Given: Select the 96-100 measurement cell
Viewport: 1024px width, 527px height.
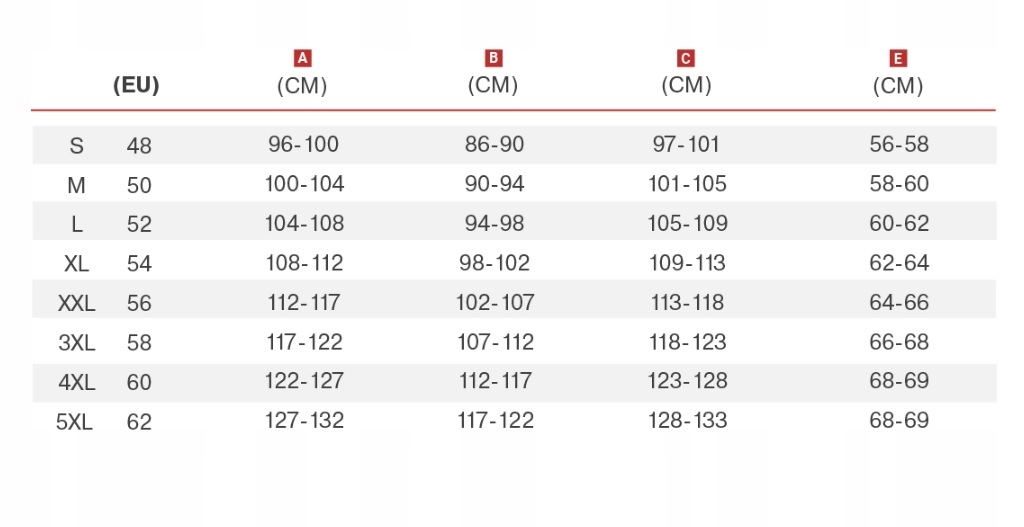Looking at the screenshot, I should [x=304, y=144].
